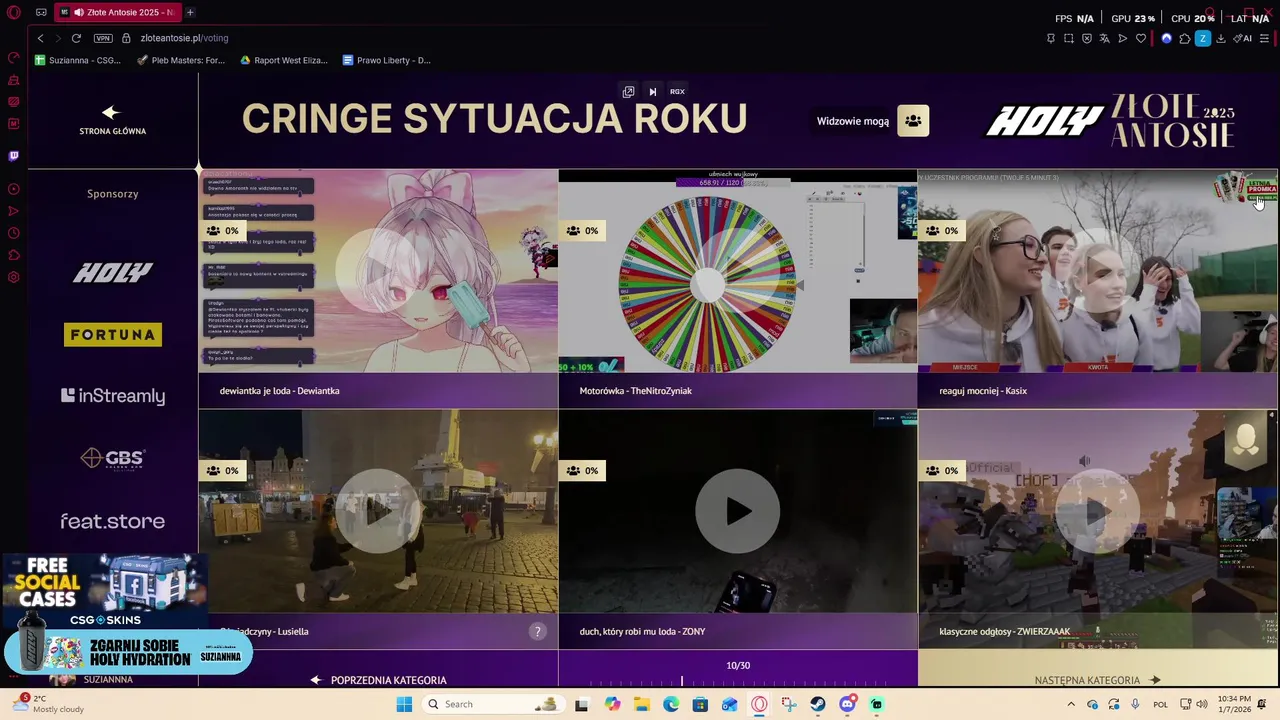
Task: Open the HOLY sponsor logo in sidebar
Action: [112, 272]
